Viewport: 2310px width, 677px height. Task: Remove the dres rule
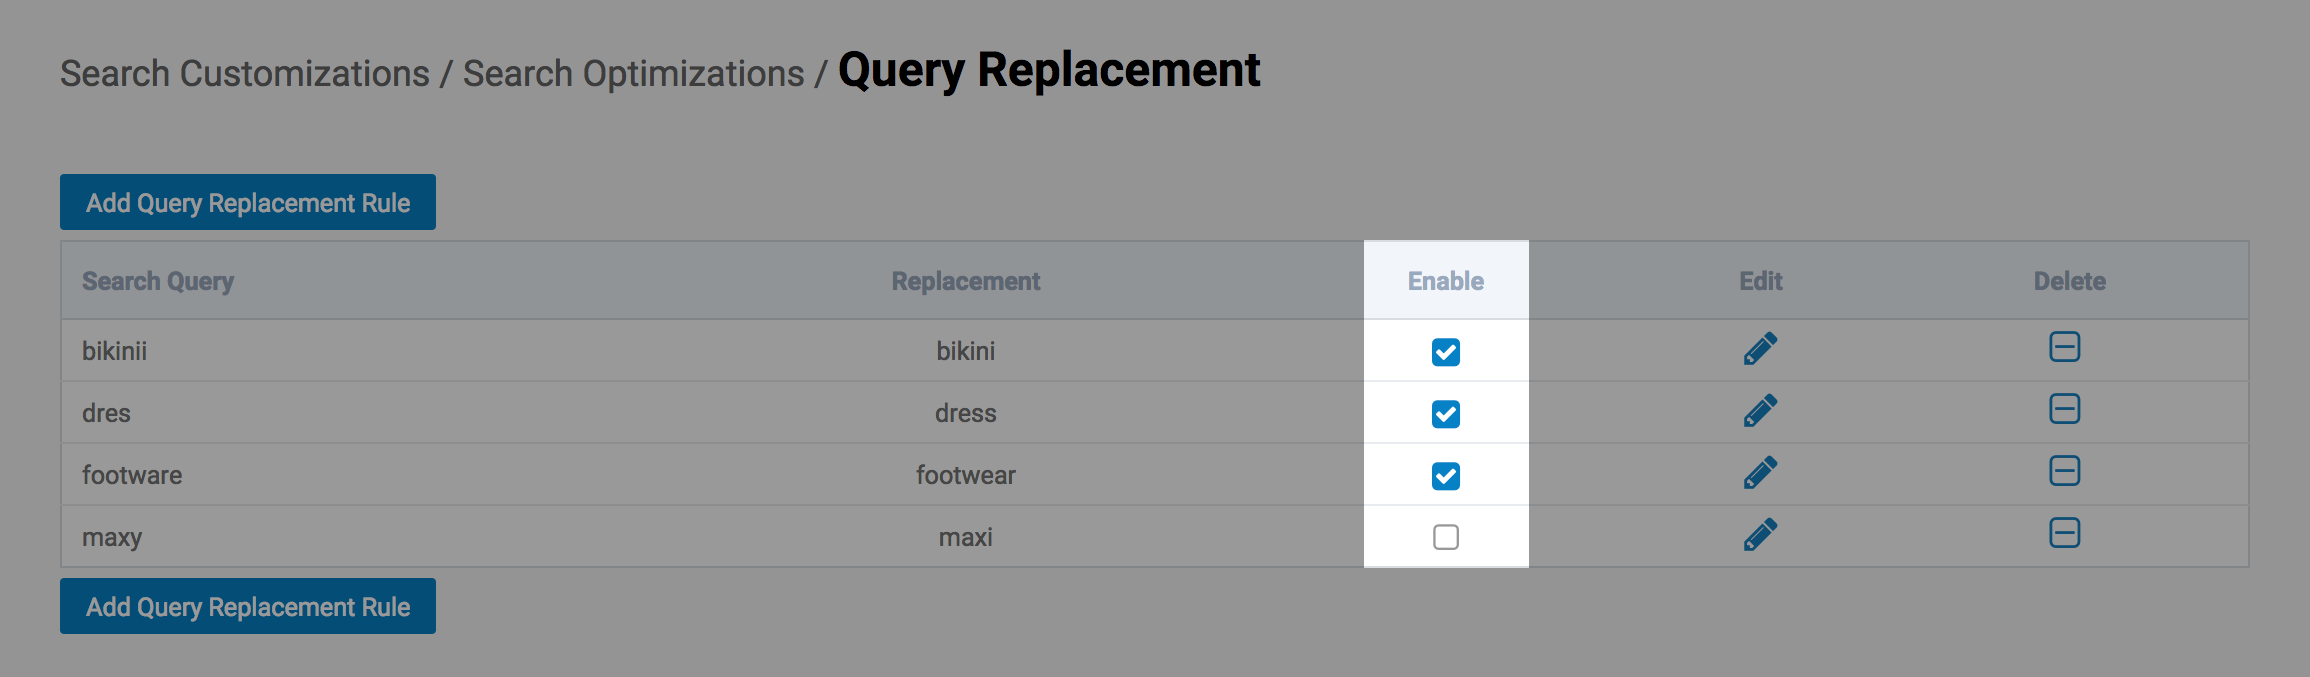(x=2064, y=409)
